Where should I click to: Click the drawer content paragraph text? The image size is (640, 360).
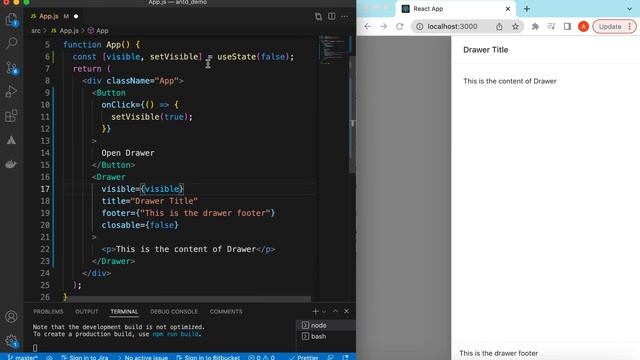[x=510, y=81]
